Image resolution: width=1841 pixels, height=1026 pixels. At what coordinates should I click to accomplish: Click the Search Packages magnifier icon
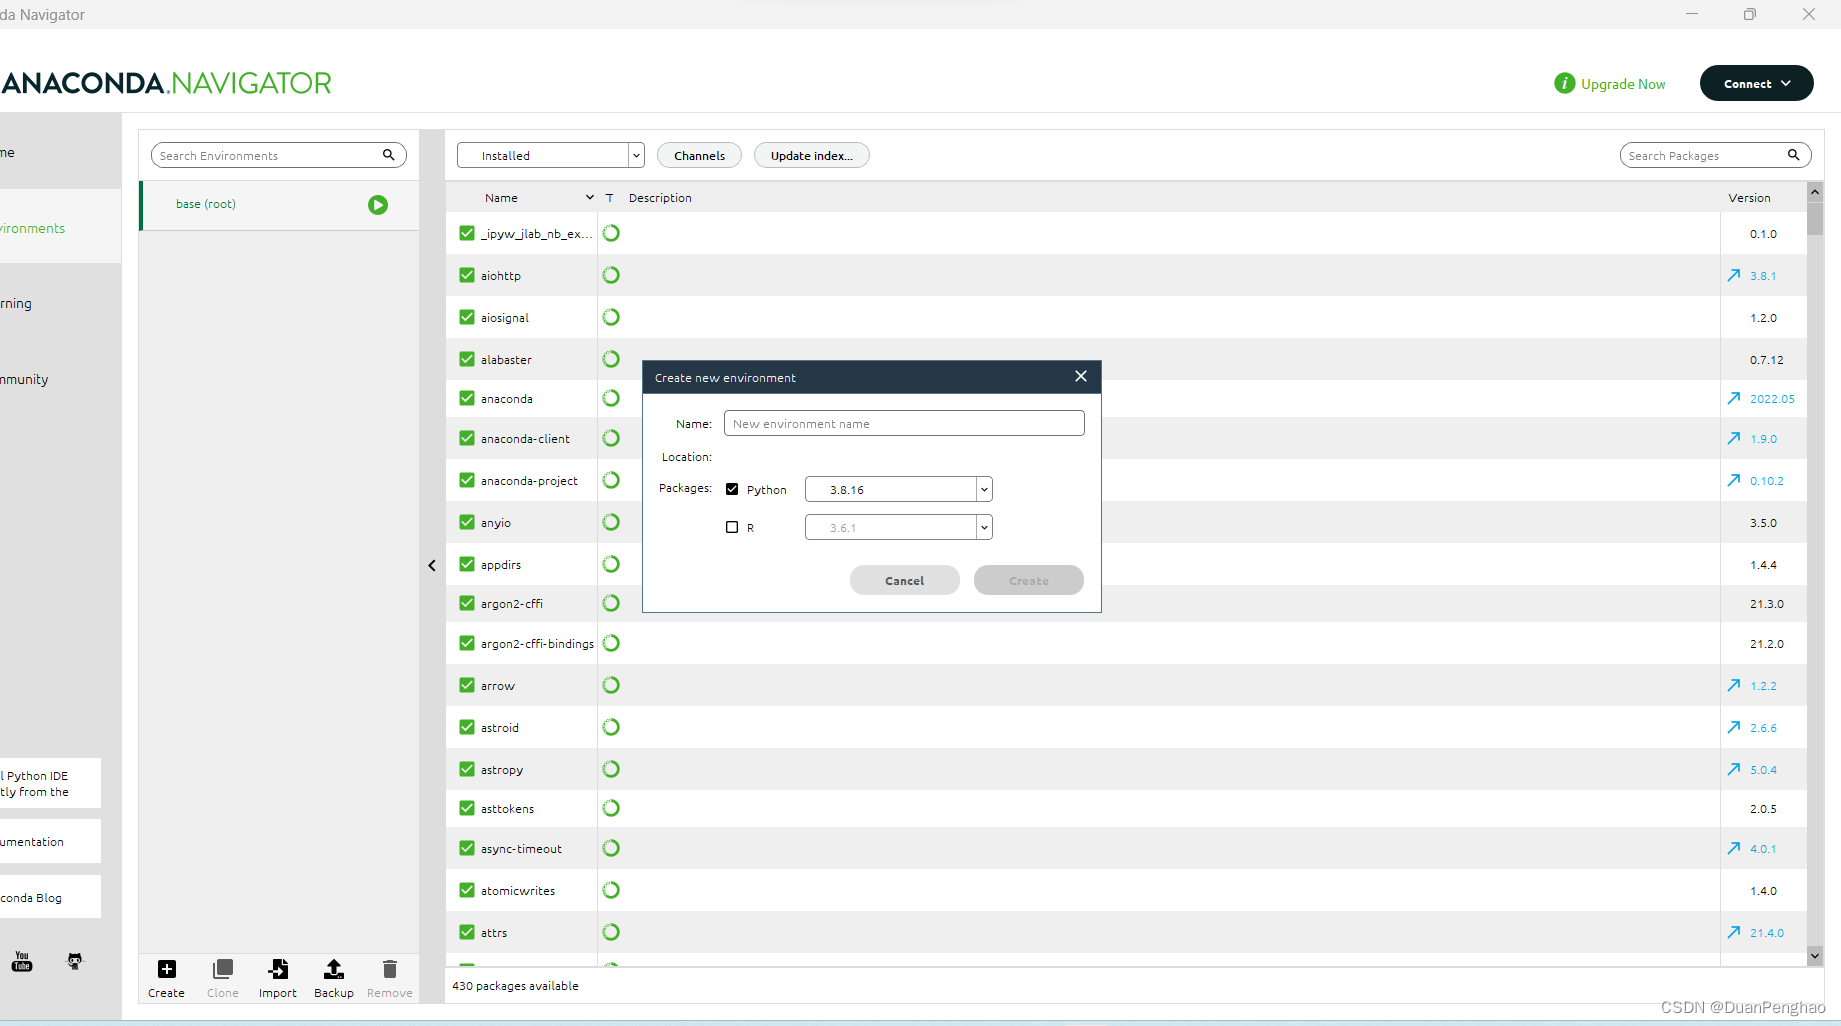pos(1794,155)
